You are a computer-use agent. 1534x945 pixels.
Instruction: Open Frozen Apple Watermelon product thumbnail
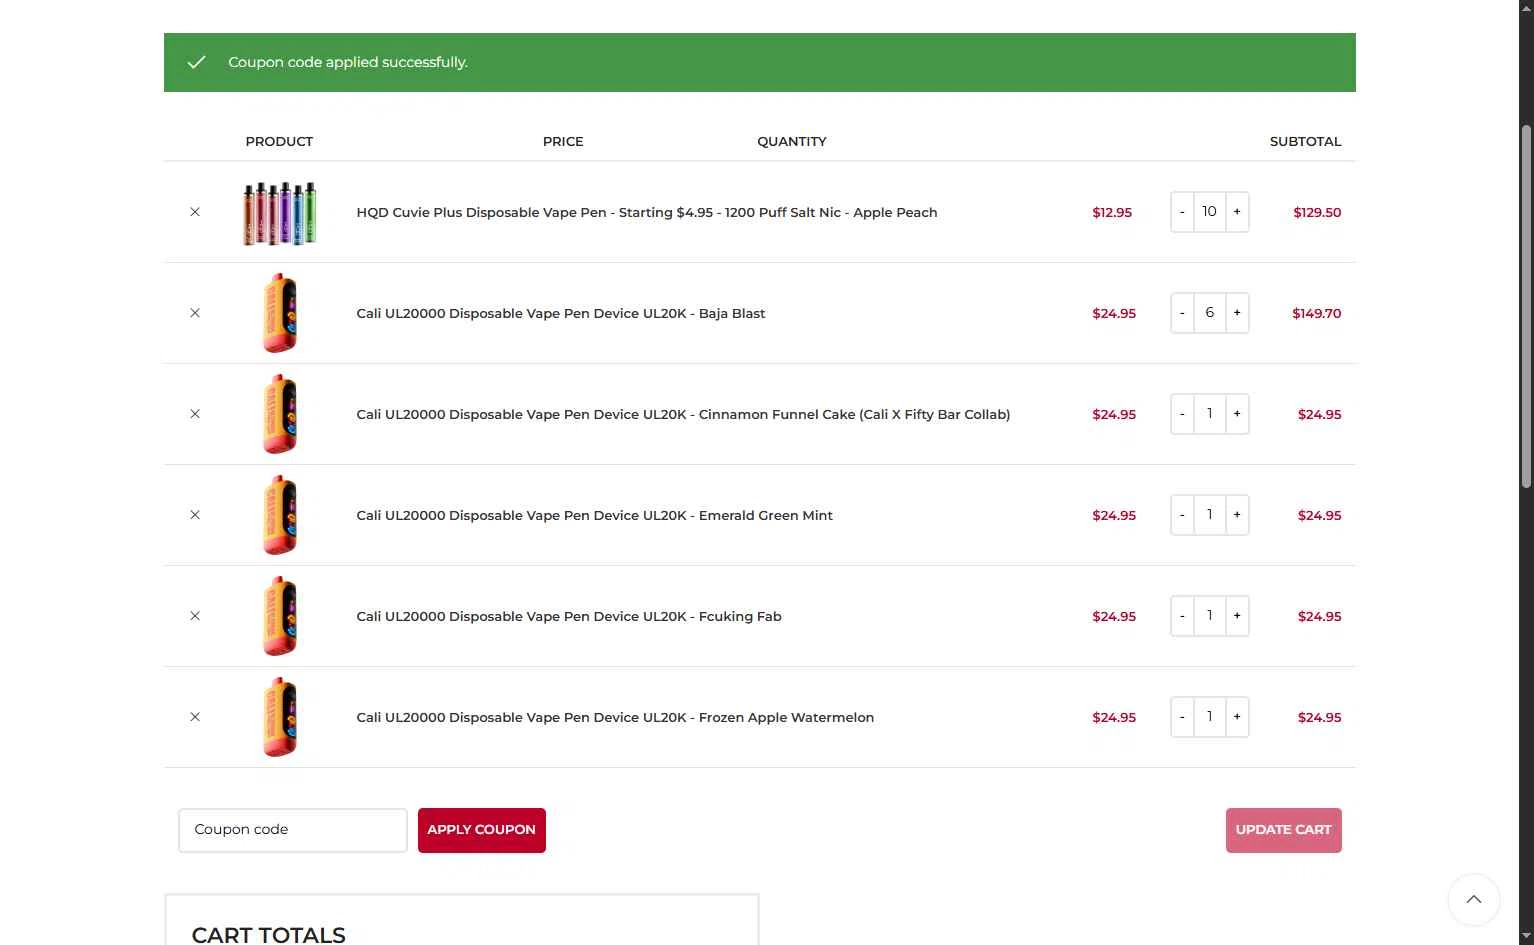[280, 717]
